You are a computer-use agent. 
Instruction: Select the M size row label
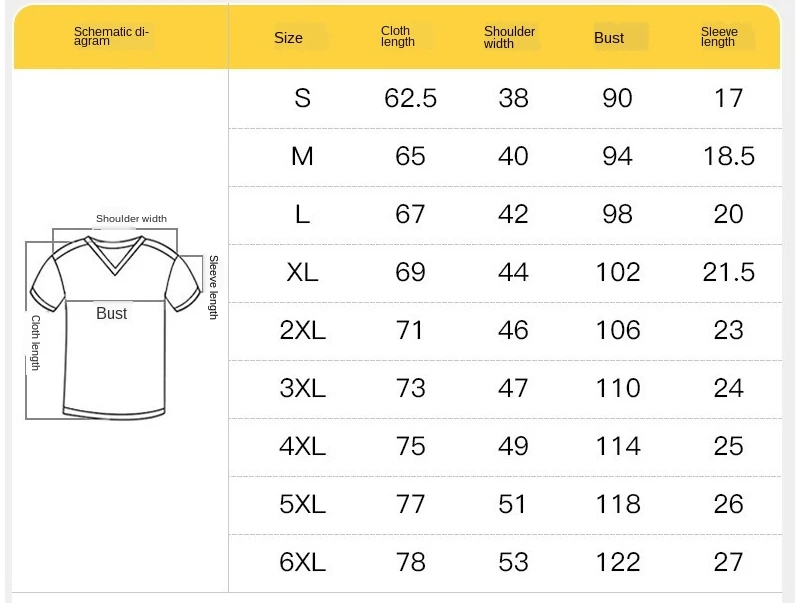[302, 156]
